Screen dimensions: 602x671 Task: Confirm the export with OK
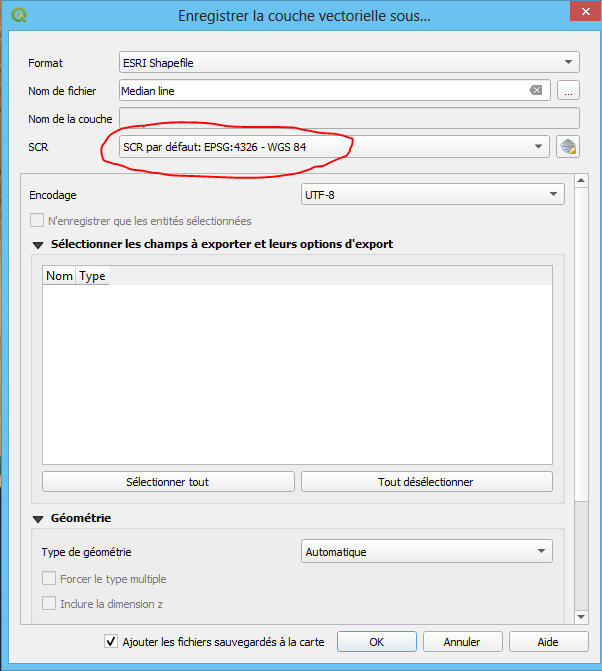point(376,642)
